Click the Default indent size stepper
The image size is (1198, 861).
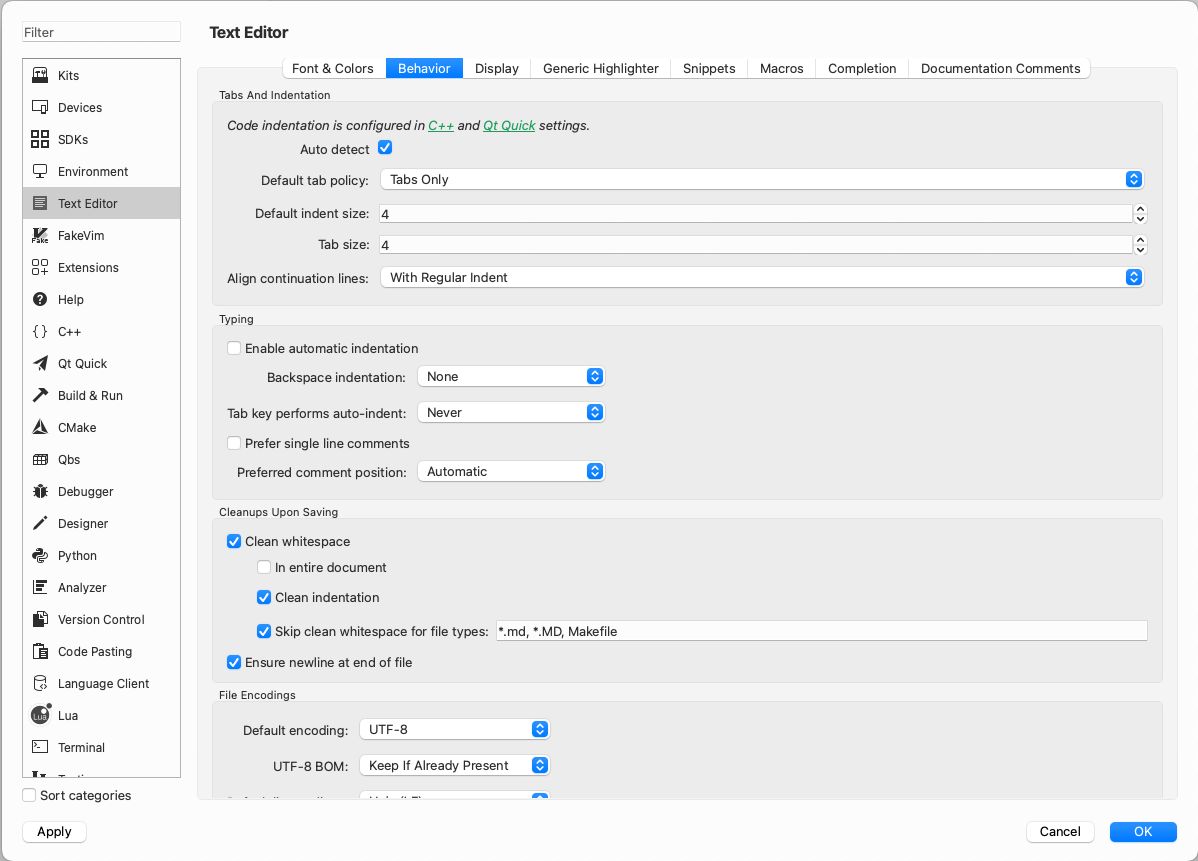(1140, 214)
